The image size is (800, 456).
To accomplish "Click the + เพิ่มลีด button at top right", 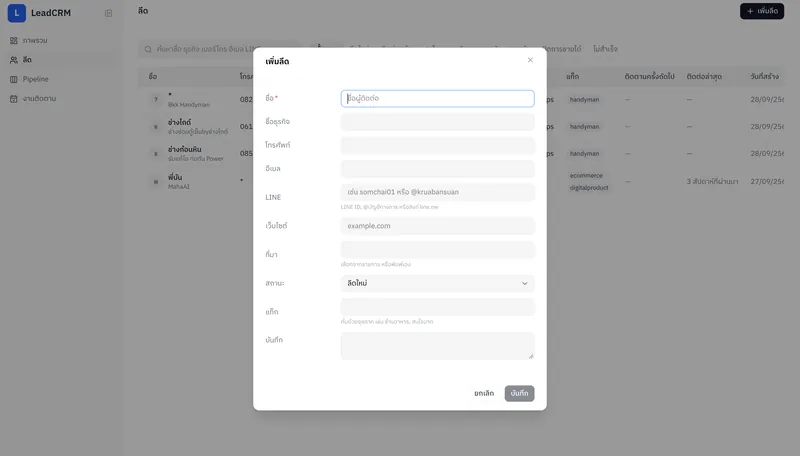I will coord(762,11).
